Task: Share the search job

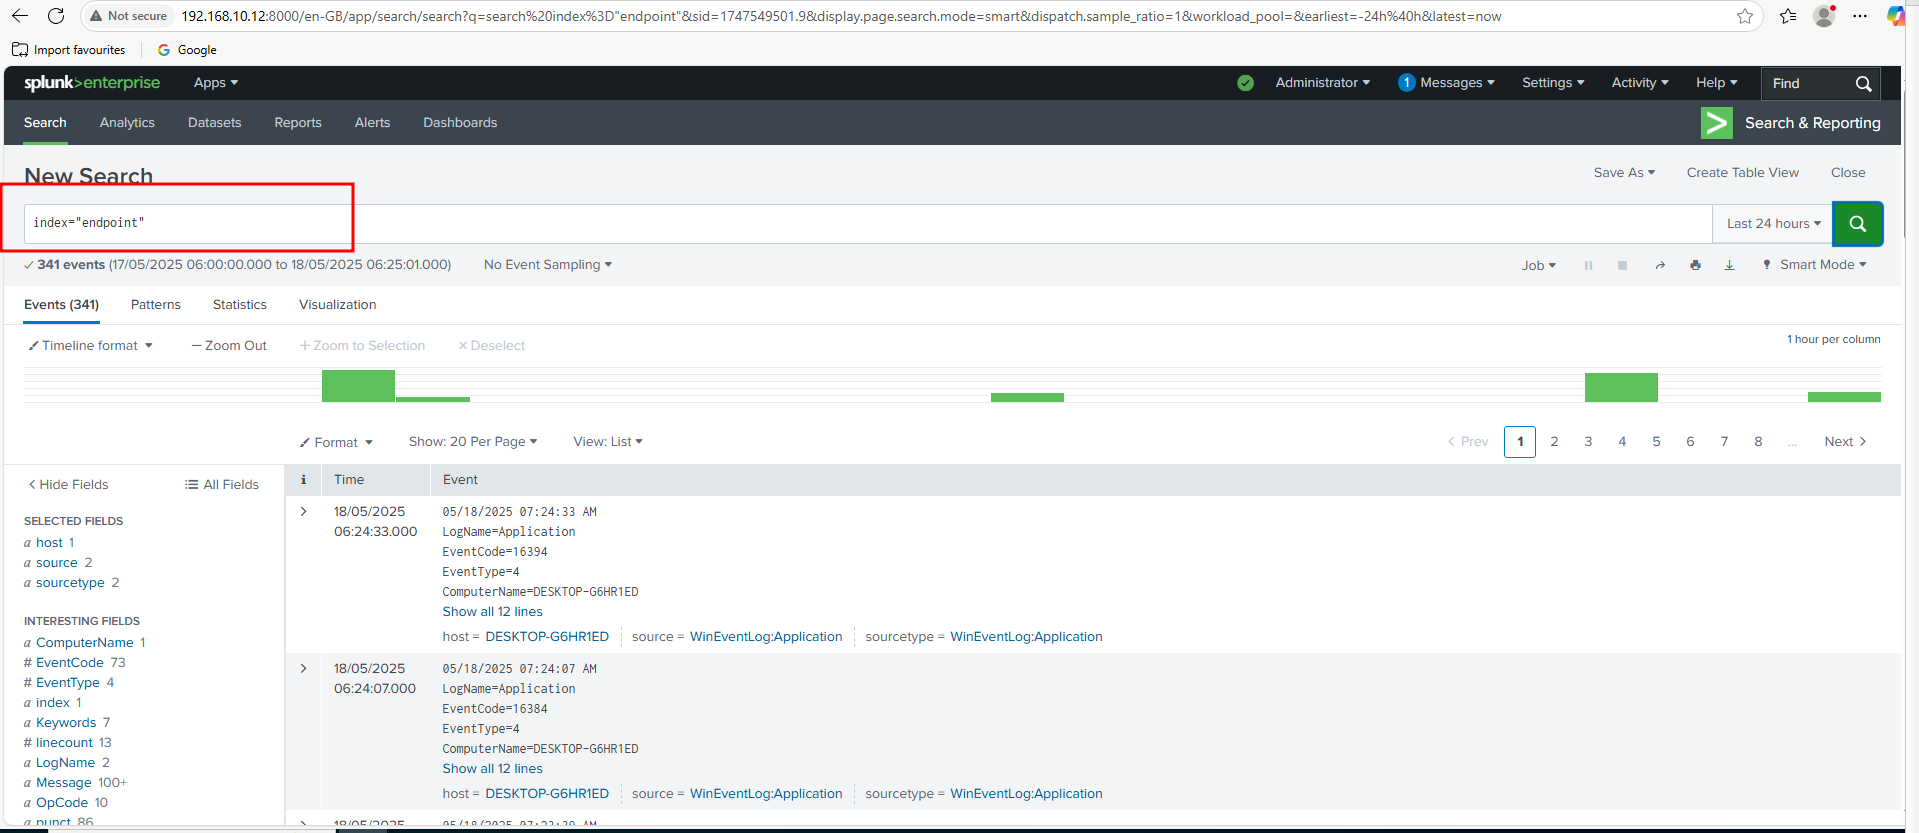Action: pos(1660,265)
